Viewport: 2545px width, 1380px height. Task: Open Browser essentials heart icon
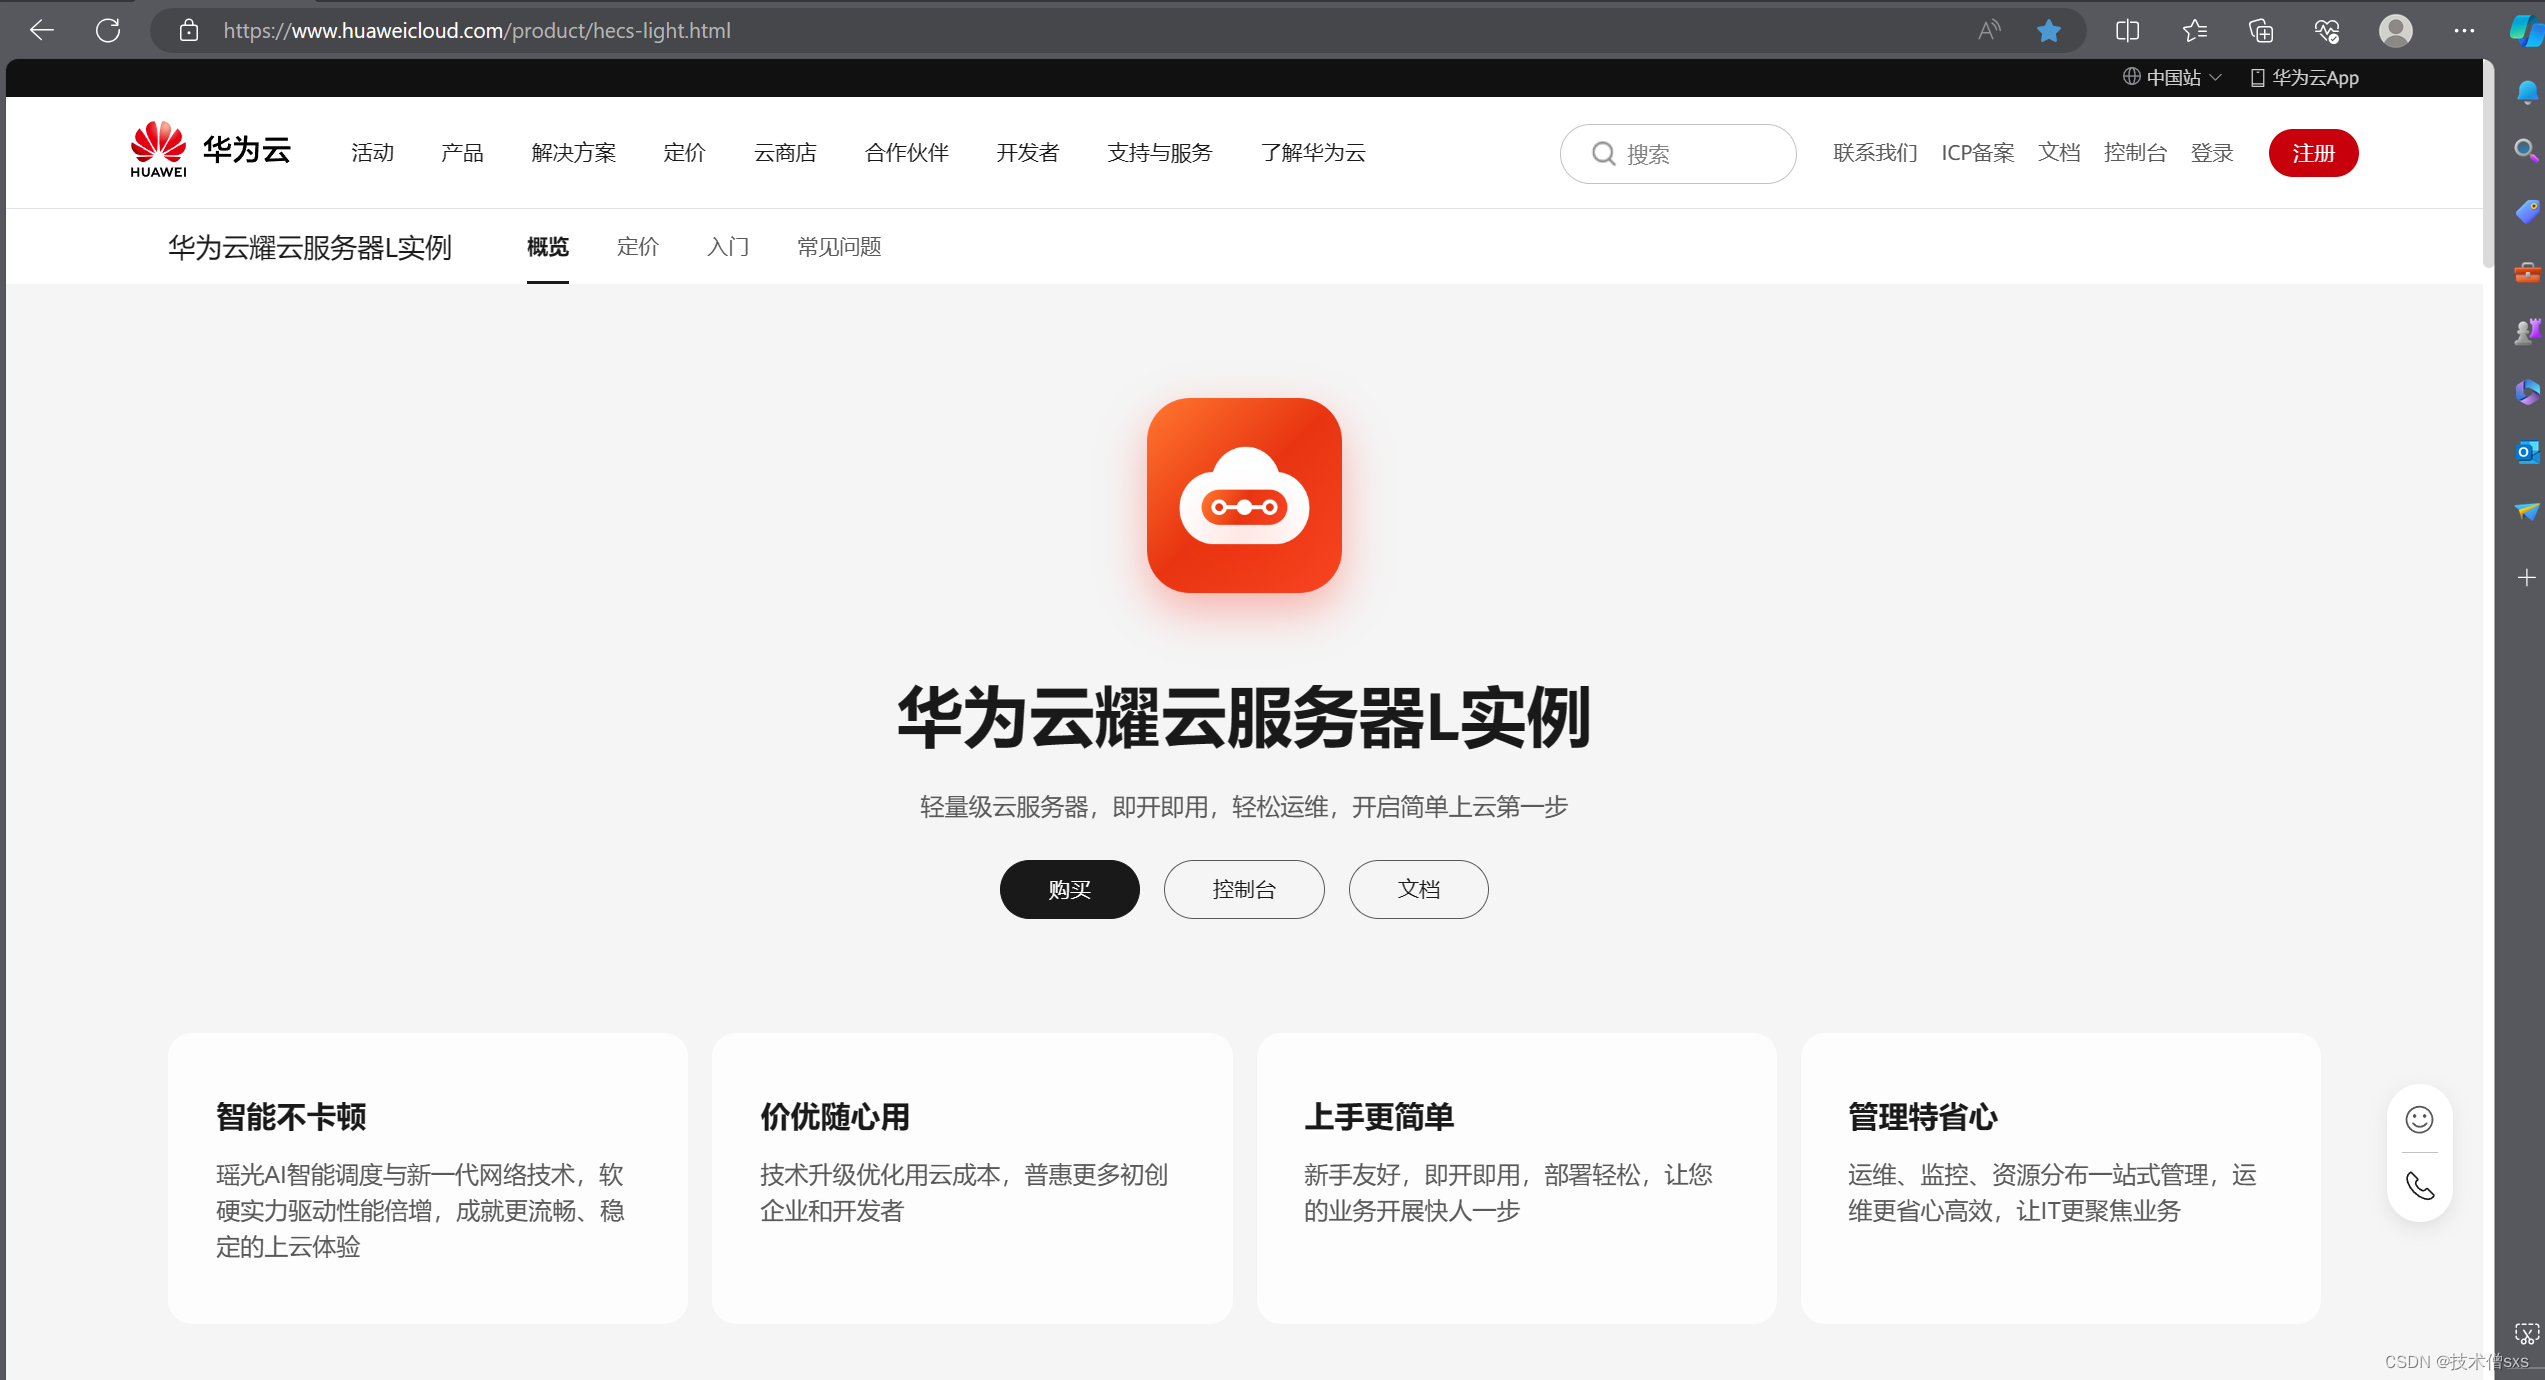click(x=2327, y=30)
